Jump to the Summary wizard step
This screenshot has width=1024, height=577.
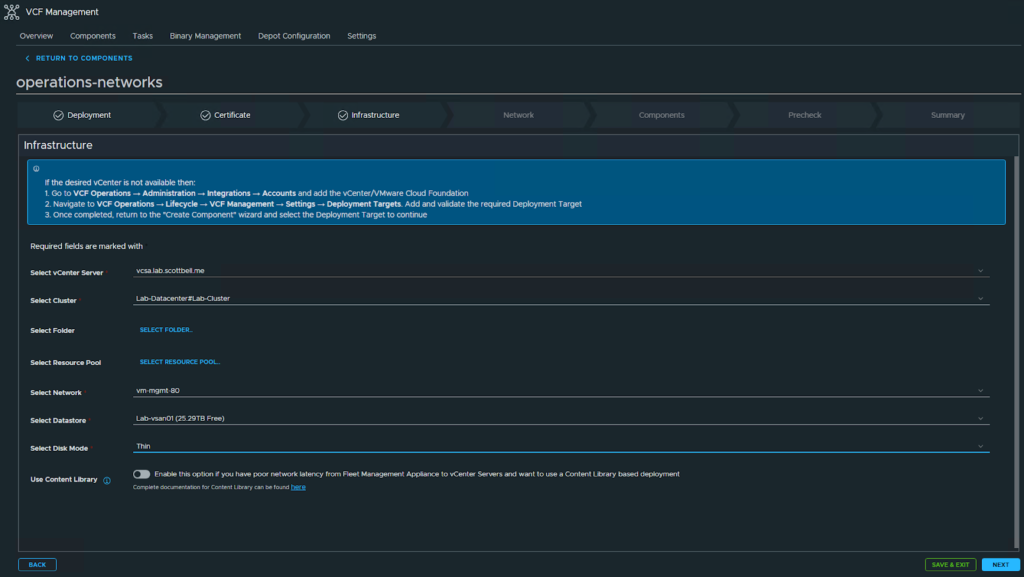948,115
